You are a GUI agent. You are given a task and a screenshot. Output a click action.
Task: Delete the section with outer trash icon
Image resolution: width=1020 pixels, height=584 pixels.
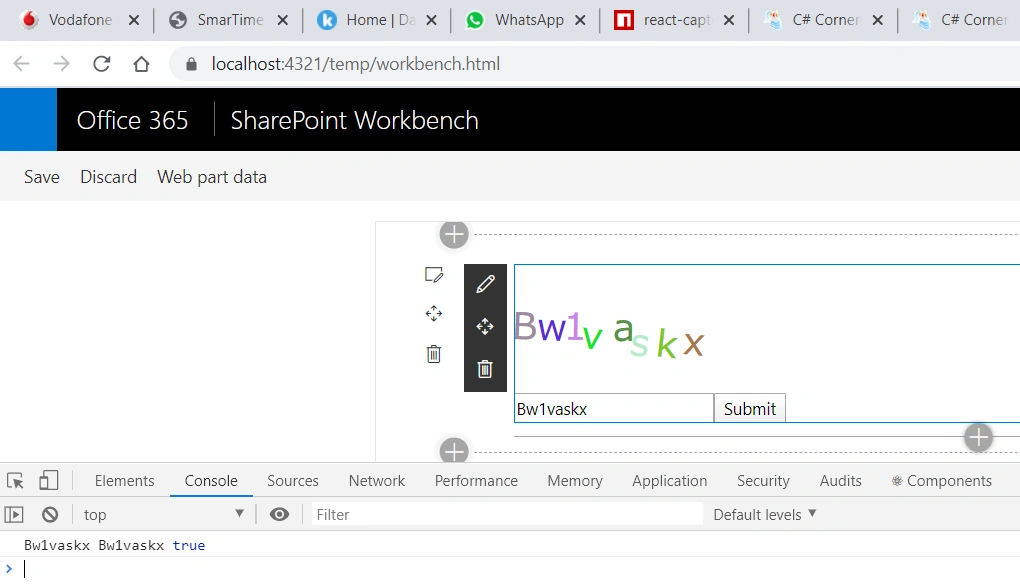click(x=434, y=354)
